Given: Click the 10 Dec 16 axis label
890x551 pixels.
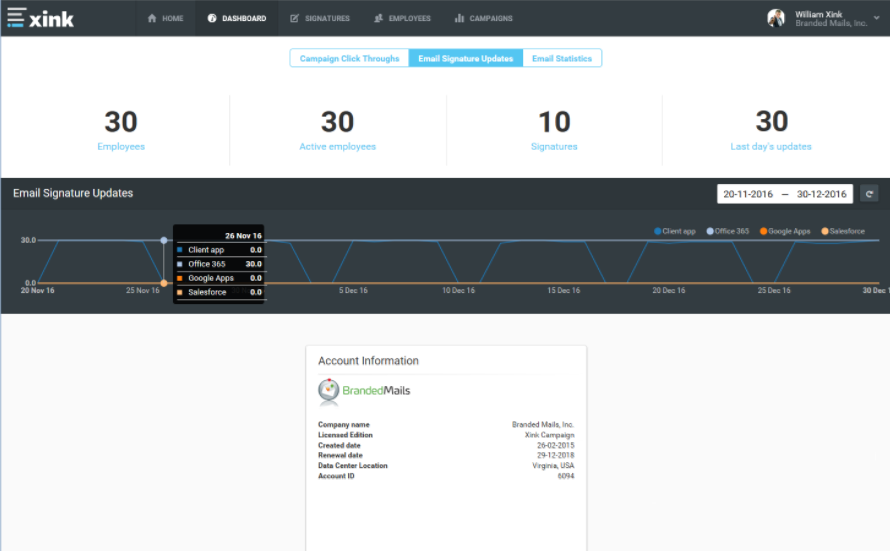Looking at the screenshot, I should pos(459,291).
